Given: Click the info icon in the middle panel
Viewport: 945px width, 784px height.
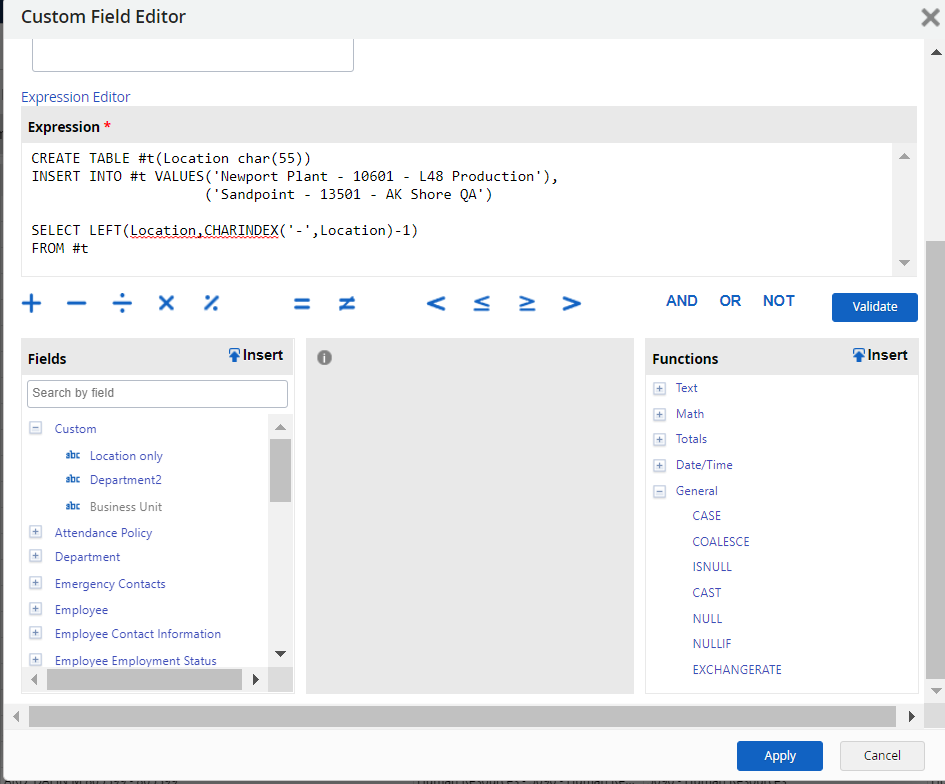Looking at the screenshot, I should pyautogui.click(x=324, y=358).
